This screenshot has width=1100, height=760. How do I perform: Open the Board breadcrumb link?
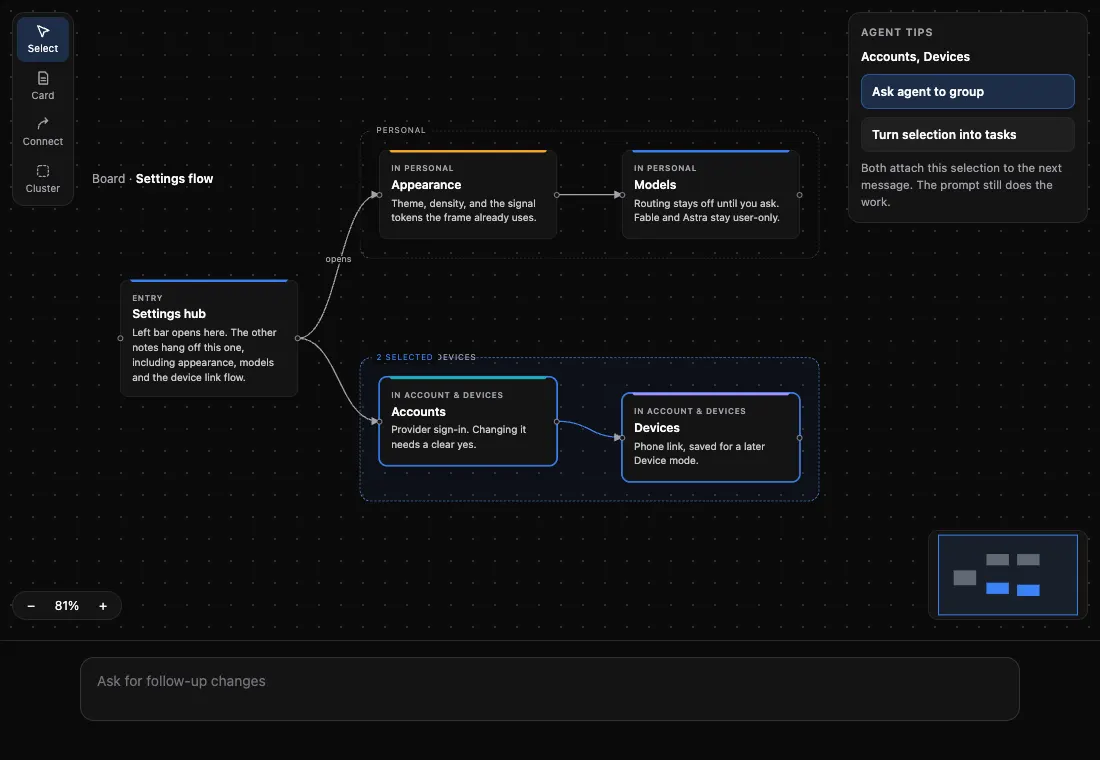pos(109,179)
